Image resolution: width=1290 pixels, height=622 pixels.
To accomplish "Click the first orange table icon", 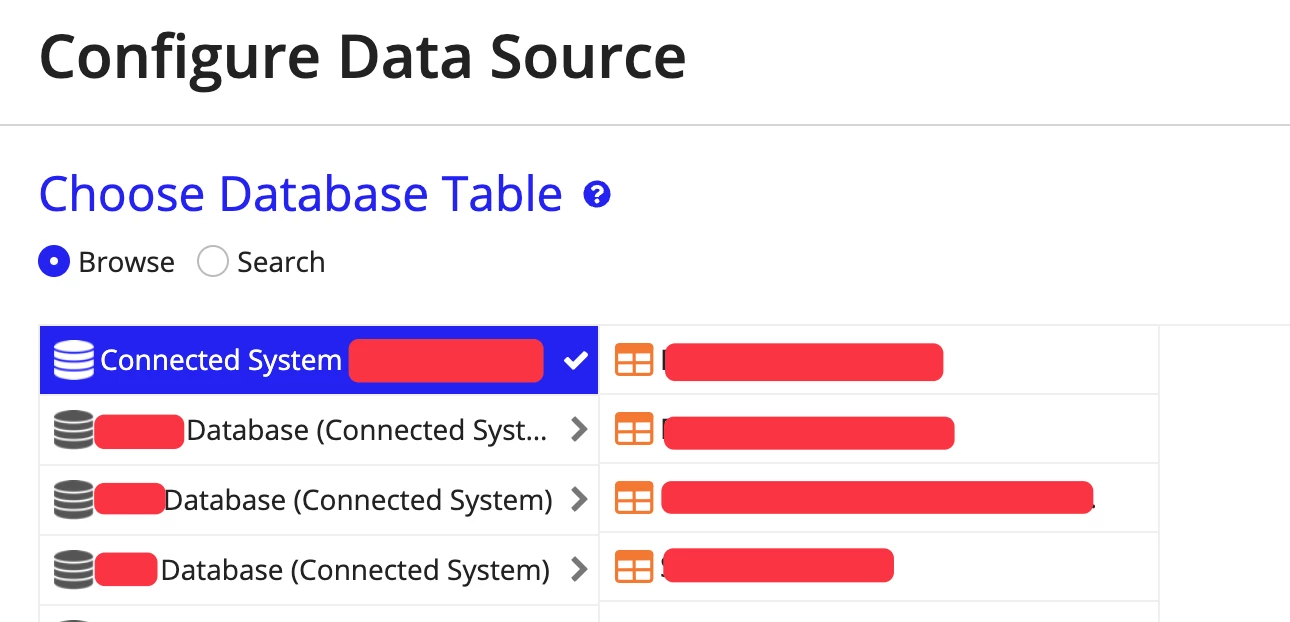I will (x=634, y=360).
